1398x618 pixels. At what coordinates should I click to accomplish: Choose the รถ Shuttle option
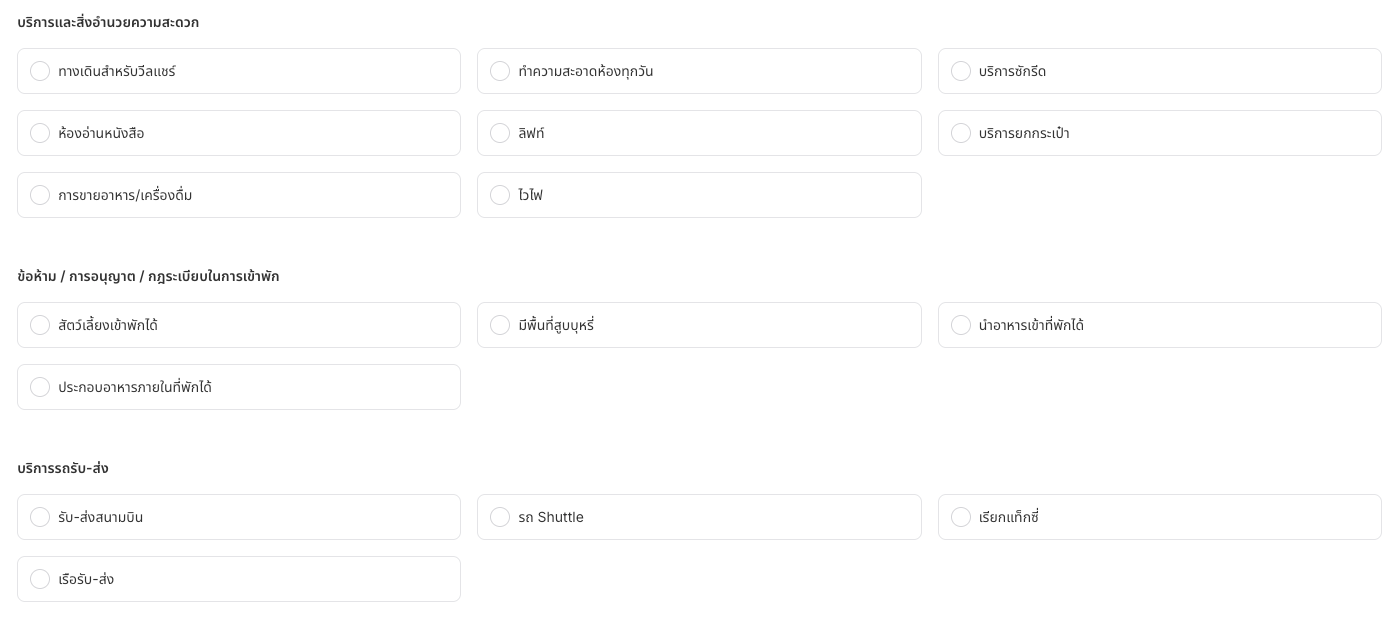click(500, 517)
